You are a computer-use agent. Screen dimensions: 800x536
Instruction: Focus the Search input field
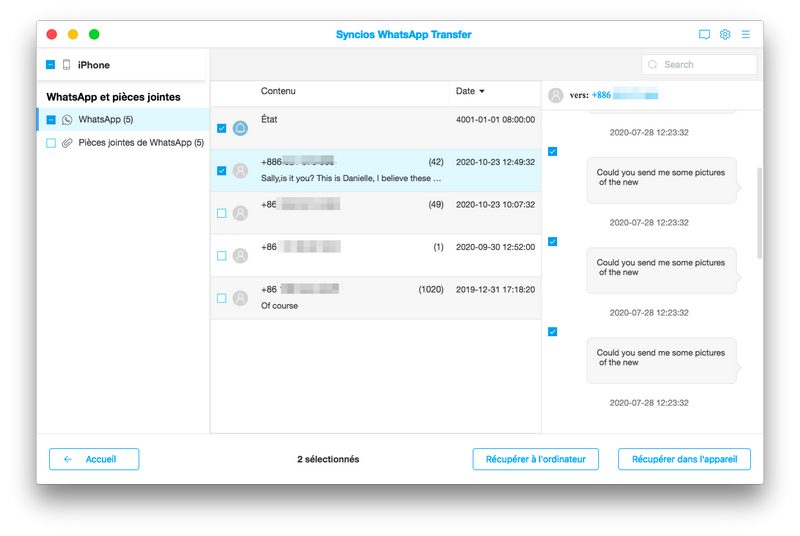tap(699, 65)
